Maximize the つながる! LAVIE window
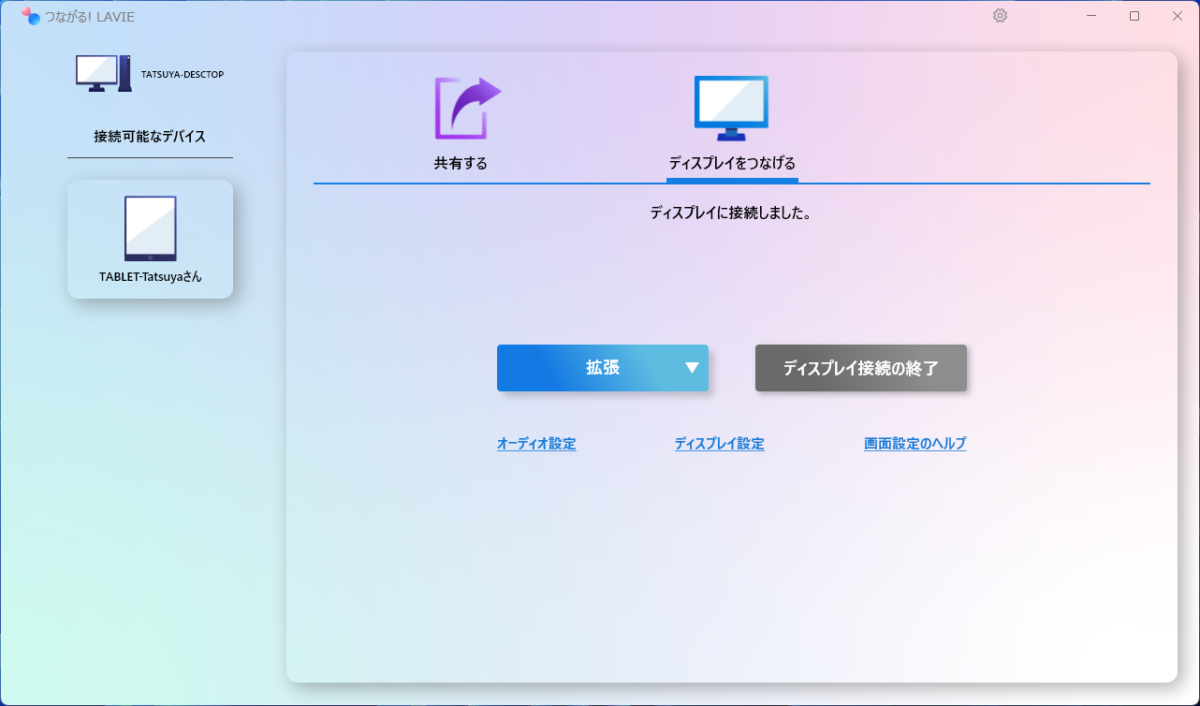 [1134, 16]
